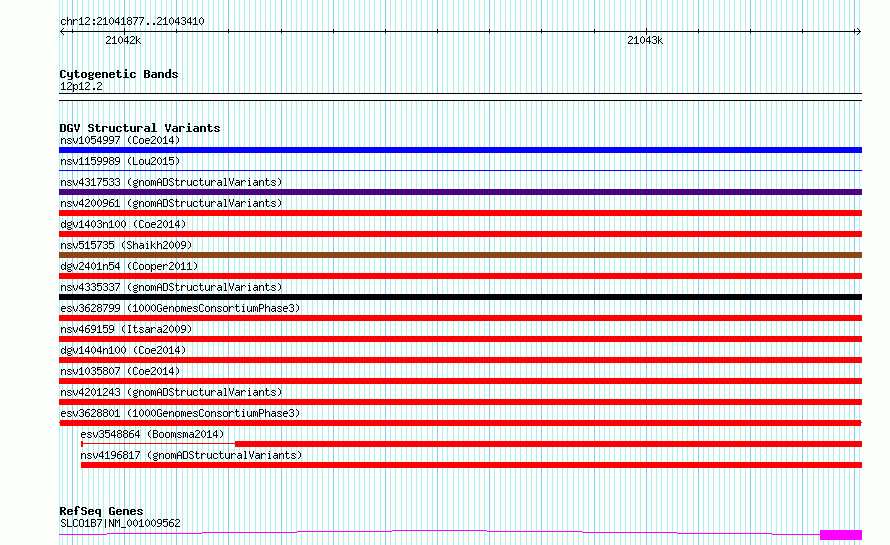The width and height of the screenshot is (890, 545).
Task: Open the esv3628801 (1000GenomesConsortiumPhase3) label
Action: [x=180, y=413]
